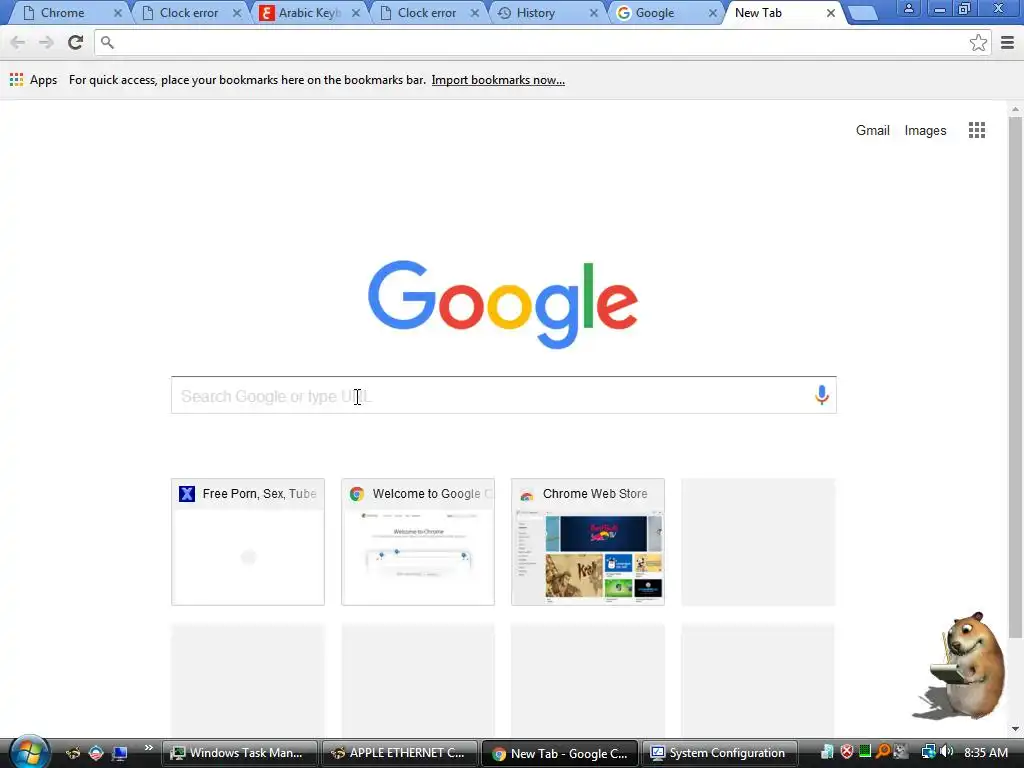Close the Chrome tab
The image size is (1024, 768).
(118, 13)
